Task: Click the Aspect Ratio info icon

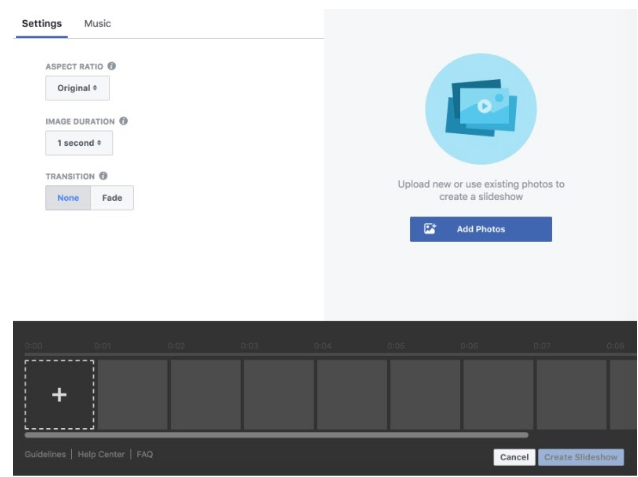Action: 111,66
